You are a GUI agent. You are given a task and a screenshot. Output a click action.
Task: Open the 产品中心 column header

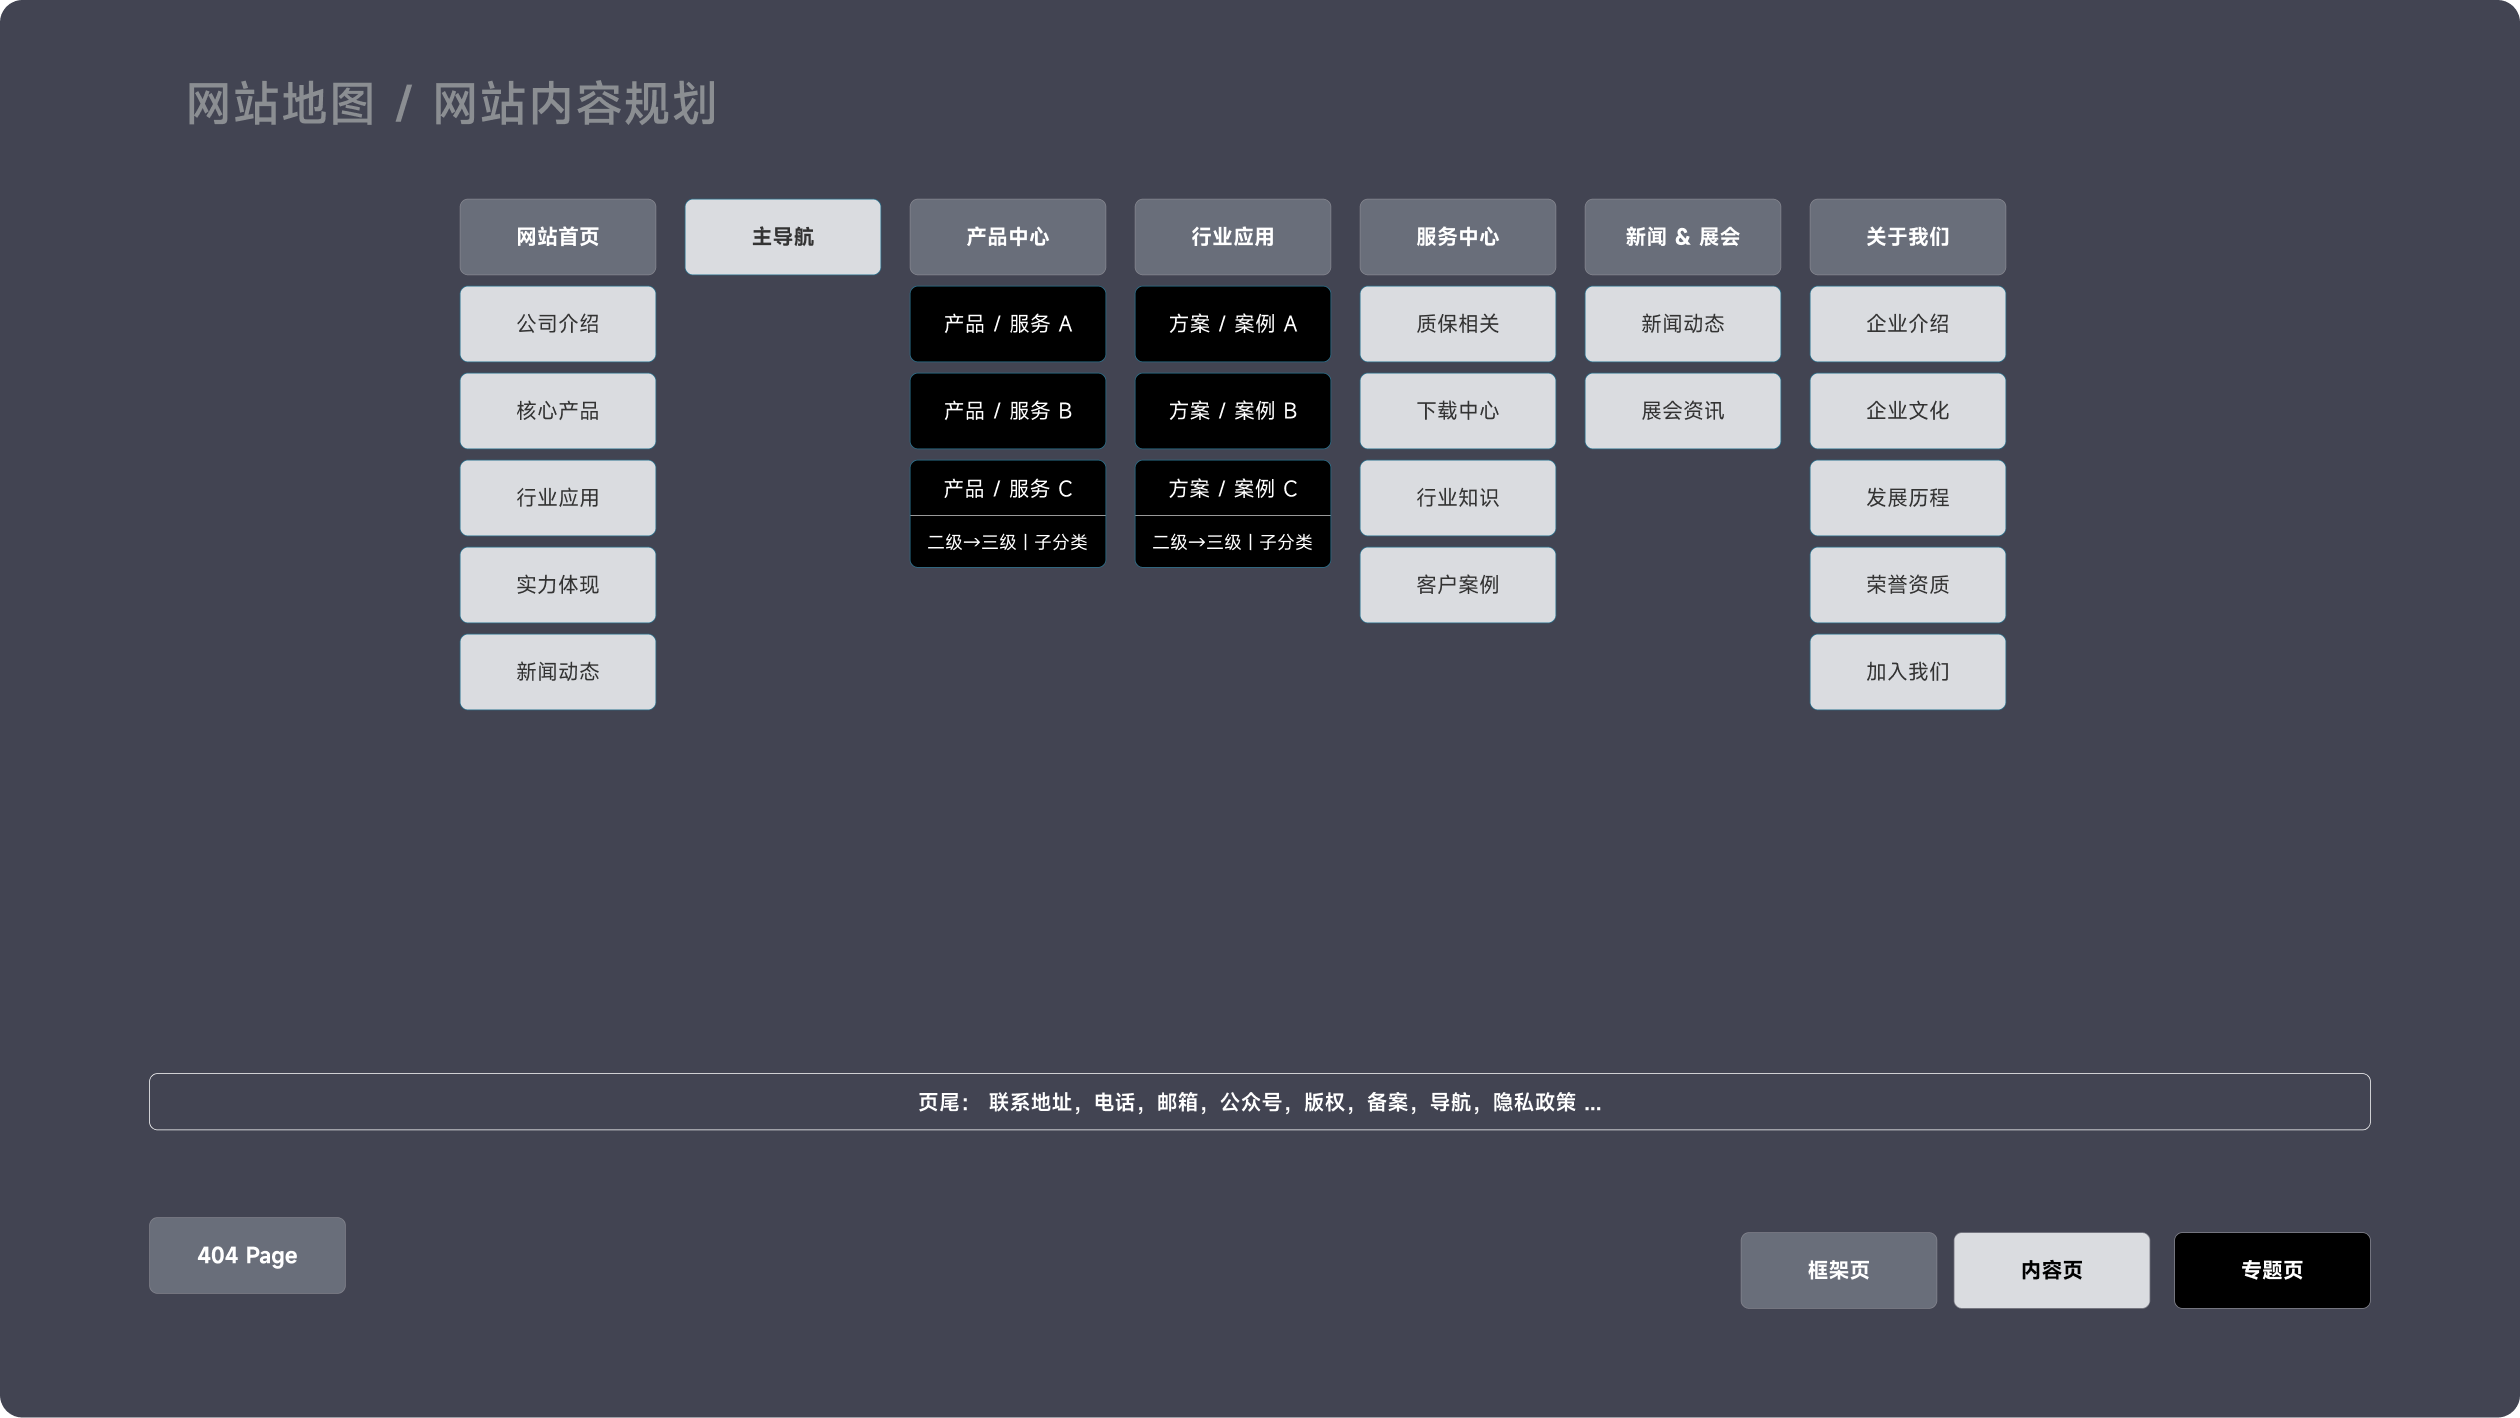point(1007,237)
